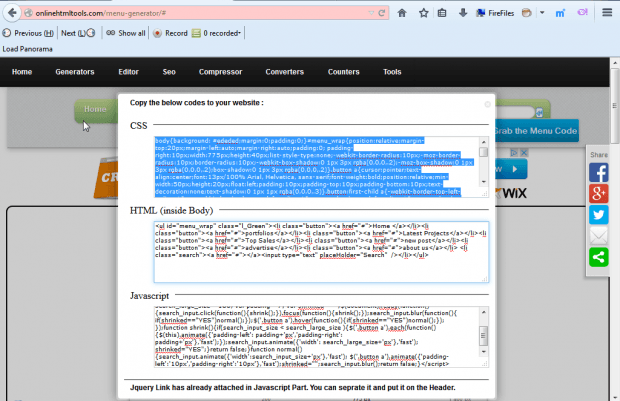The image size is (620, 401).
Task: Open the Firefox hamburger menu
Action: click(x=607, y=13)
